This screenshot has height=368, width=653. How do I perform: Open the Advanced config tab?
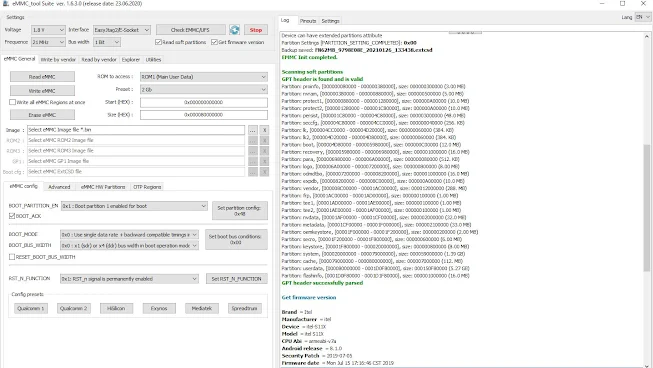click(x=59, y=187)
